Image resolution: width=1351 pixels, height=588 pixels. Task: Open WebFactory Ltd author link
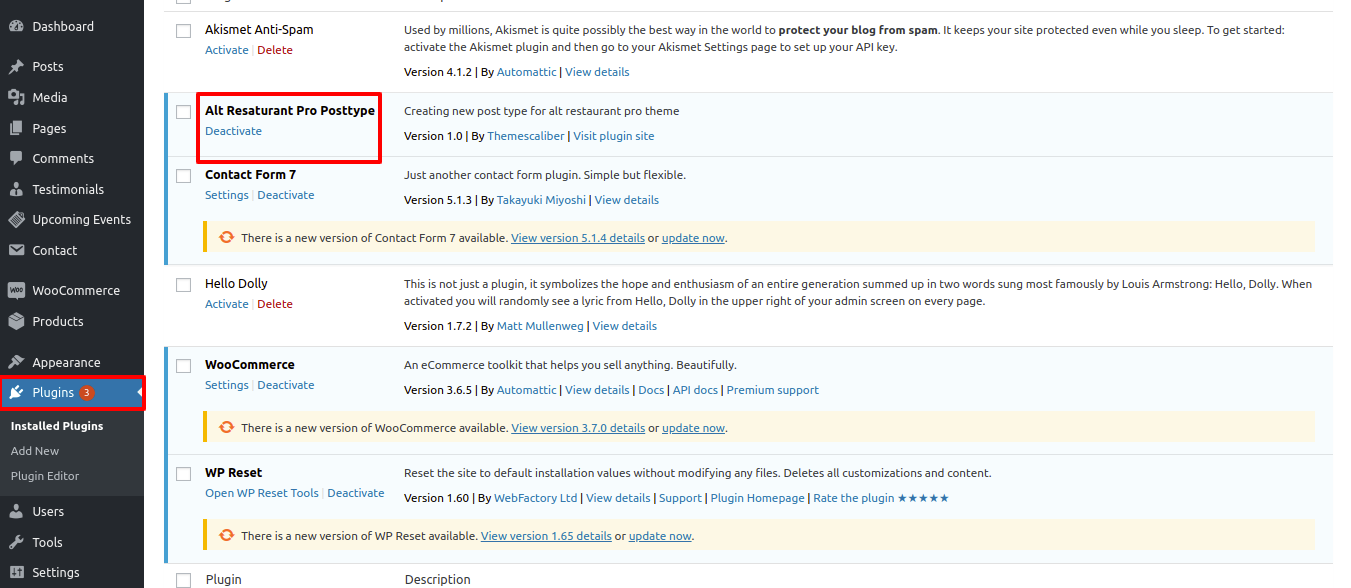pos(536,498)
